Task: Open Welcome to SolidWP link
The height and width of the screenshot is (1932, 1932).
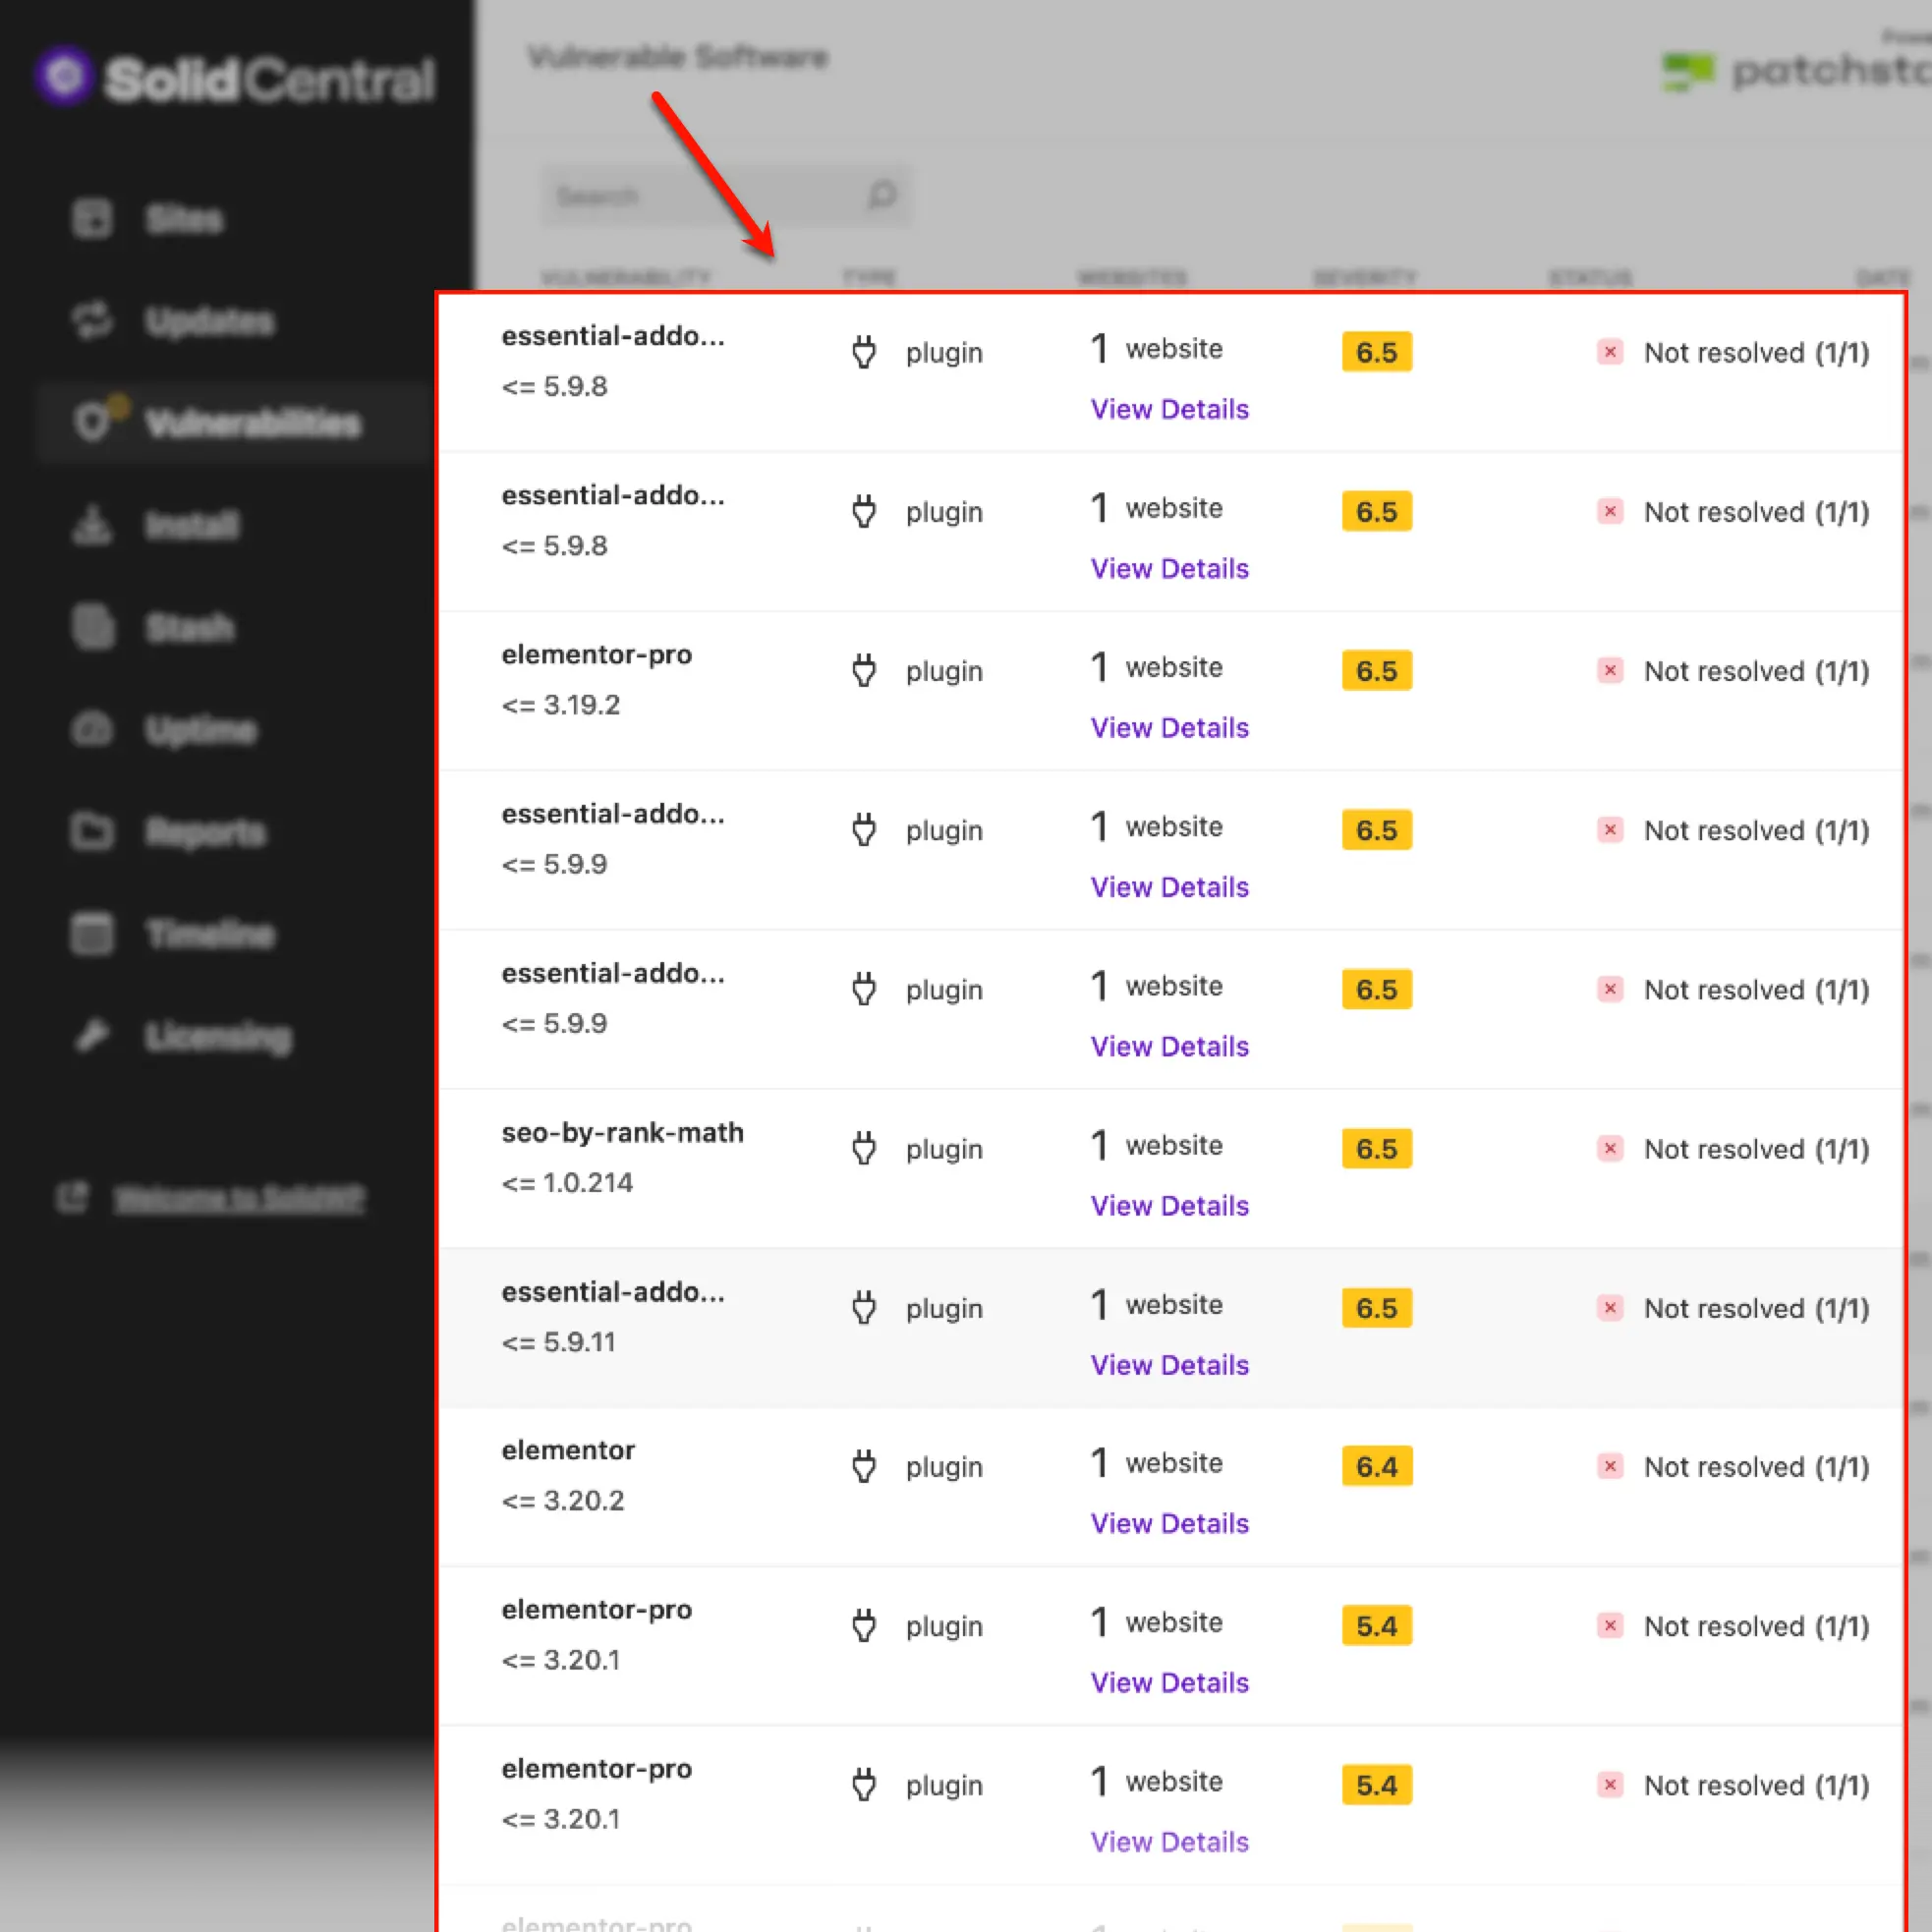Action: click(x=240, y=1199)
